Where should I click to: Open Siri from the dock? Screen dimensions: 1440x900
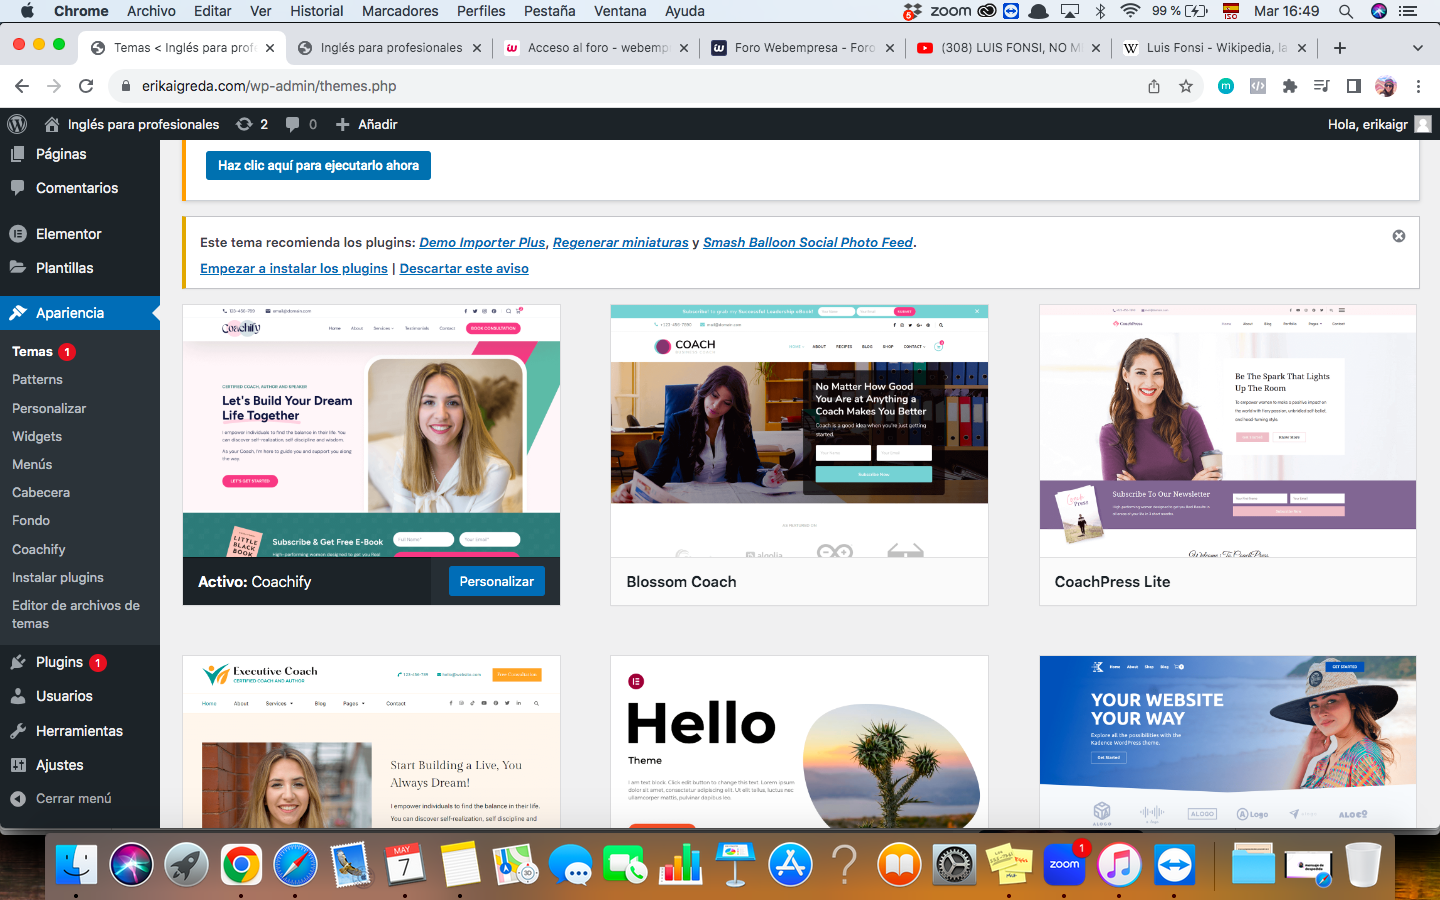pyautogui.click(x=131, y=865)
